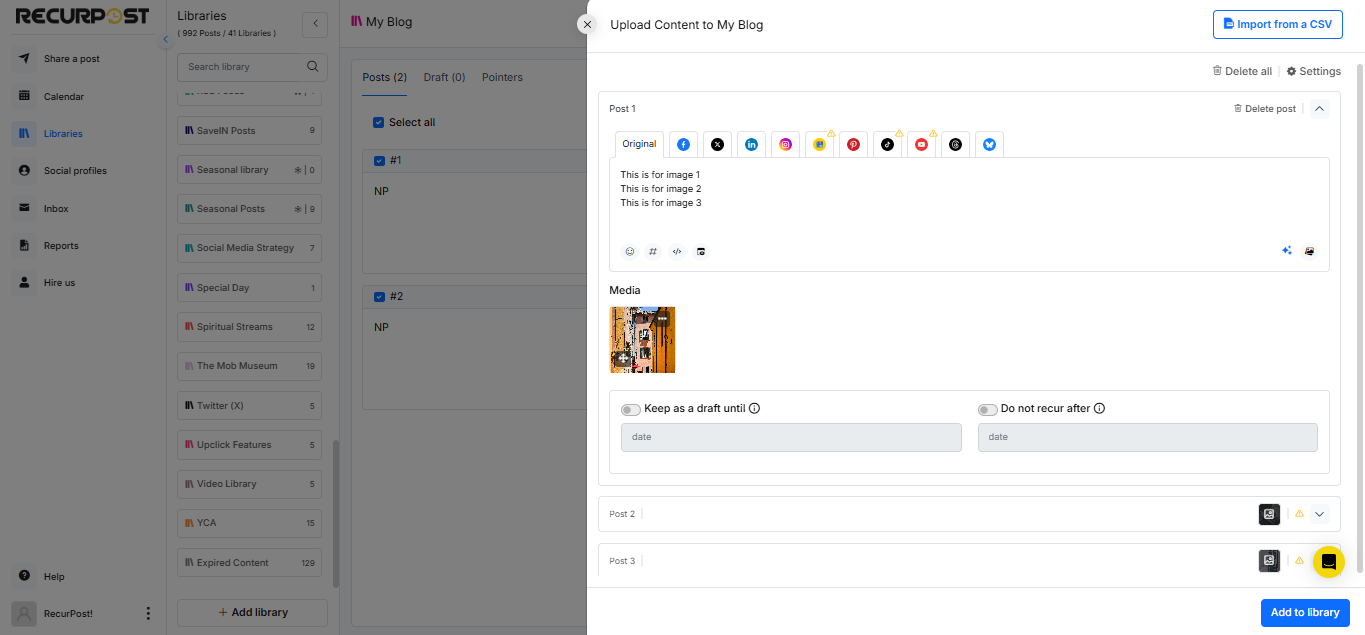
Task: Click the Post 2 media image icon
Action: click(1269, 514)
